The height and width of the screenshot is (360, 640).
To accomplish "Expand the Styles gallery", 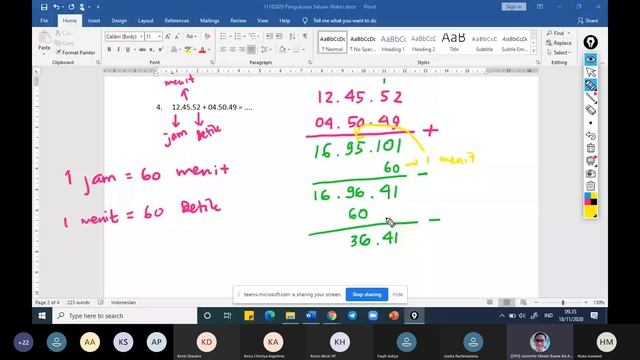I will click(x=533, y=50).
